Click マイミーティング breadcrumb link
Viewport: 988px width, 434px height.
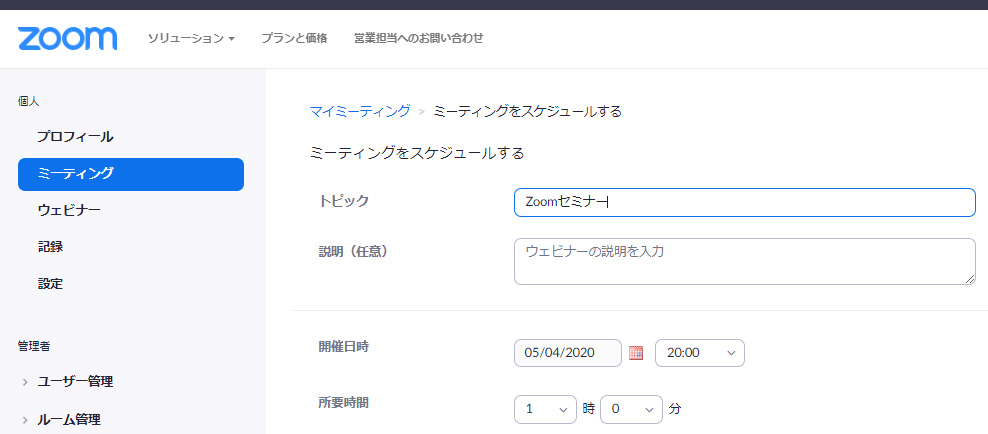pos(360,111)
